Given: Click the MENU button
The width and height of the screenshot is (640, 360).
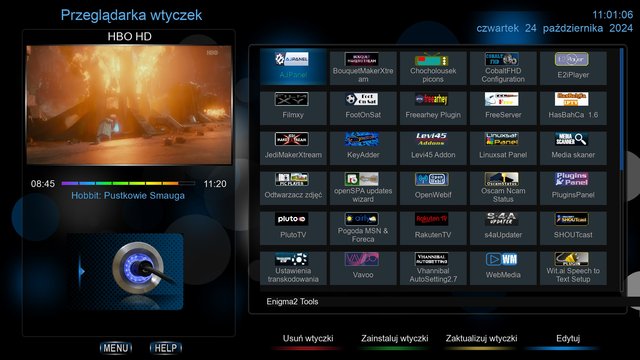Looking at the screenshot, I should [116, 348].
